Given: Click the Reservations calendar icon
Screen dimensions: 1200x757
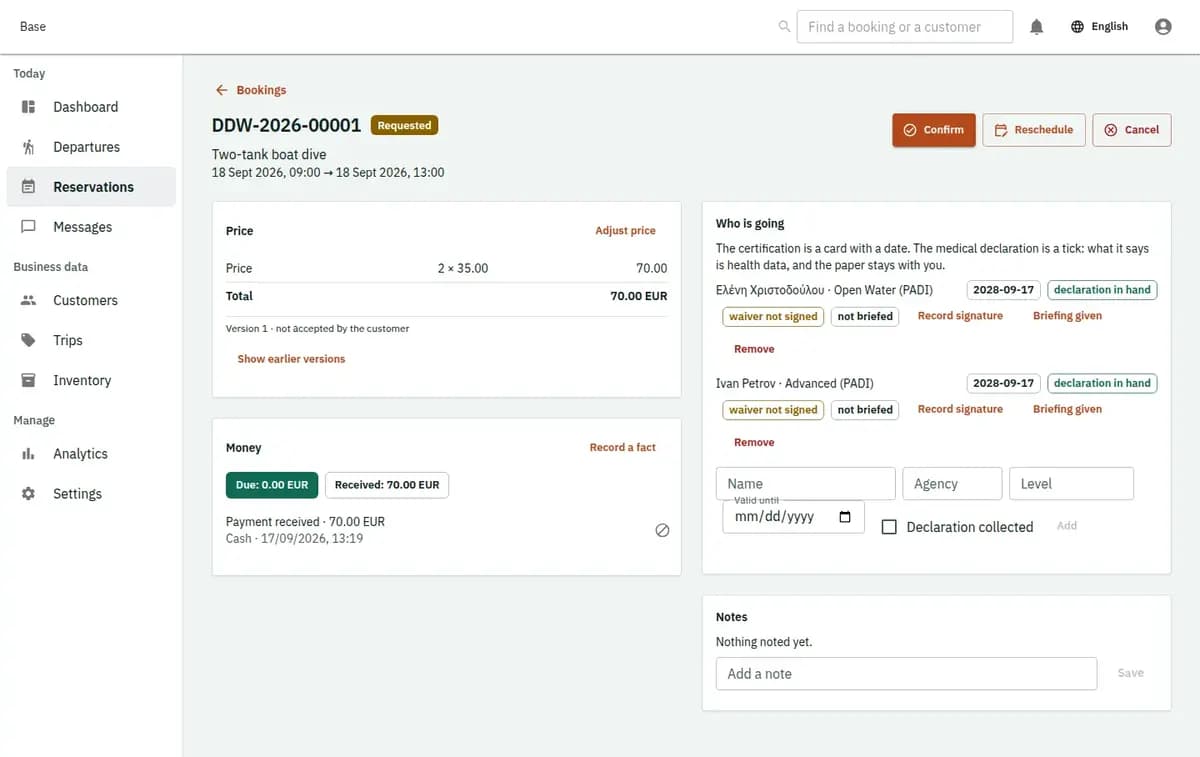Looking at the screenshot, I should [x=29, y=187].
